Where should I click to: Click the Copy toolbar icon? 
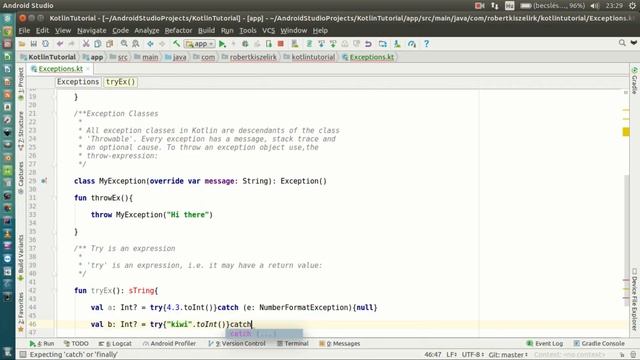[98, 44]
